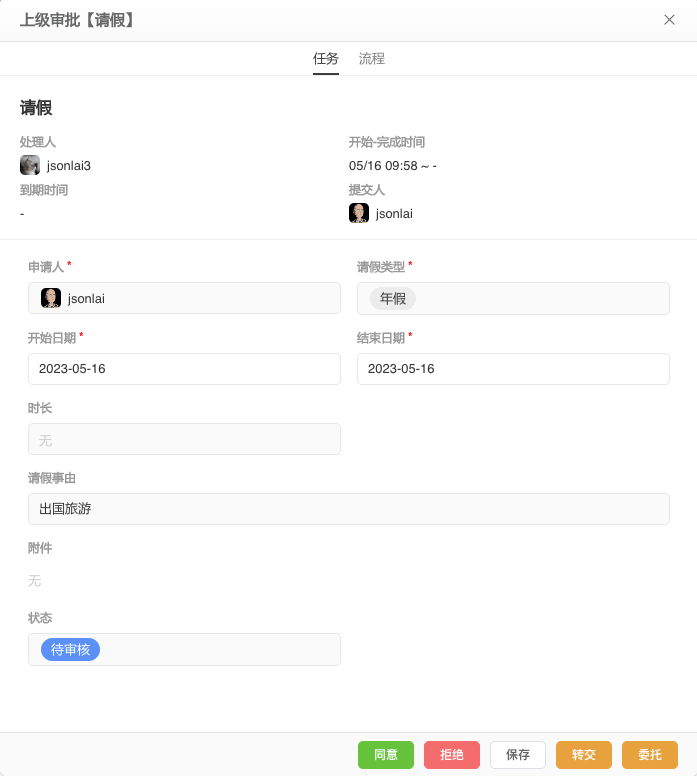697x776 pixels.
Task: Click the 附件 label
Action: click(x=40, y=548)
